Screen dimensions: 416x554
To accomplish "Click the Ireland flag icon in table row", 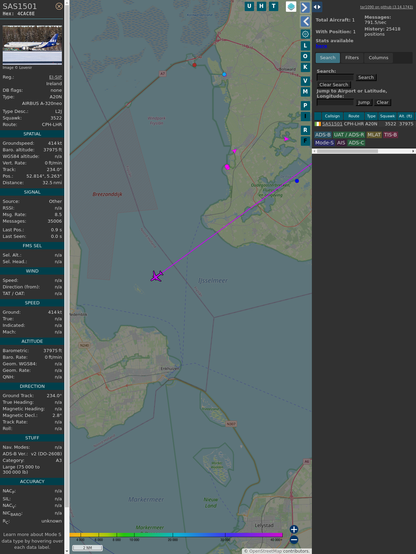I will coord(318,124).
